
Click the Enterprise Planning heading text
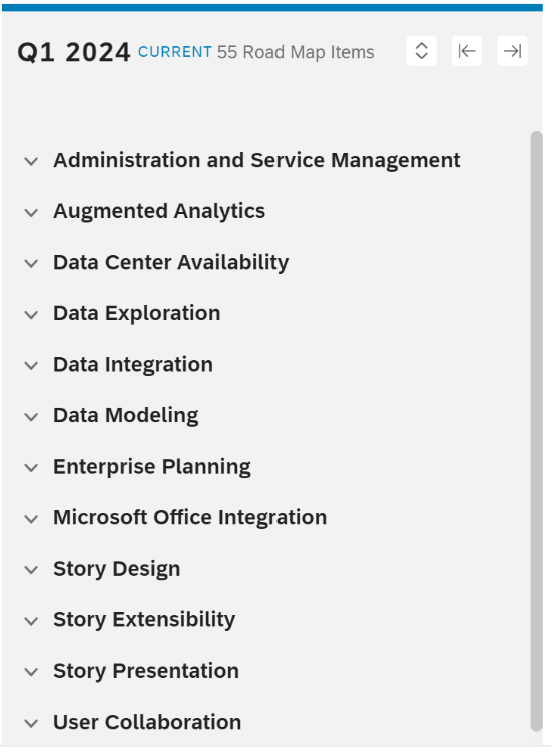coord(152,467)
